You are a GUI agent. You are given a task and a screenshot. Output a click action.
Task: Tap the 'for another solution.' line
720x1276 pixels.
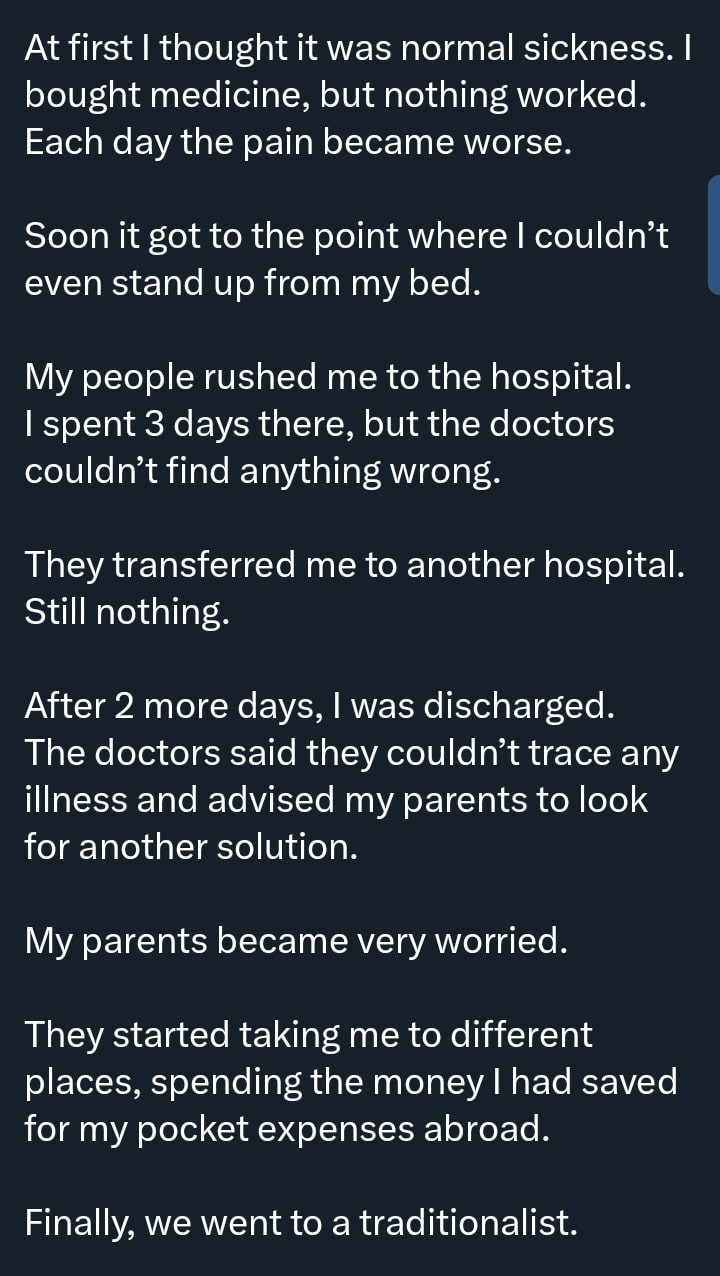(191, 847)
